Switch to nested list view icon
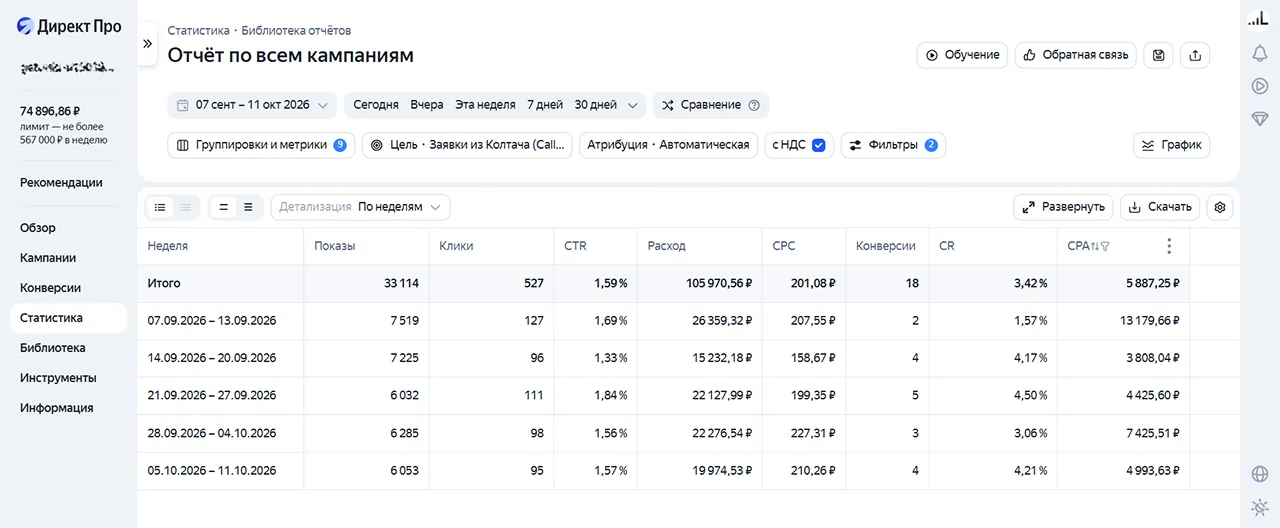The image size is (1280, 528). point(186,207)
